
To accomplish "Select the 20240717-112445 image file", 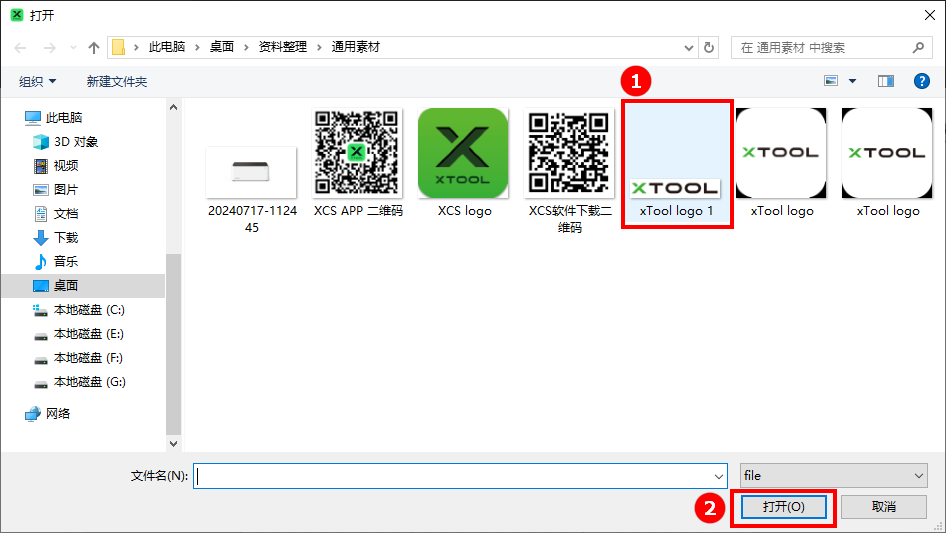I will point(252,190).
